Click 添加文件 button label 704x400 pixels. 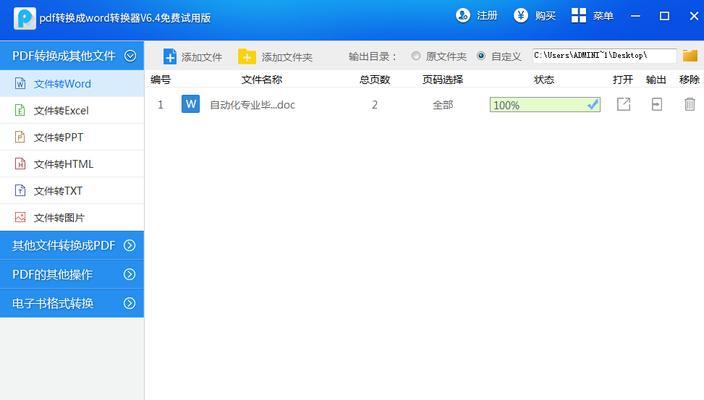pyautogui.click(x=202, y=57)
